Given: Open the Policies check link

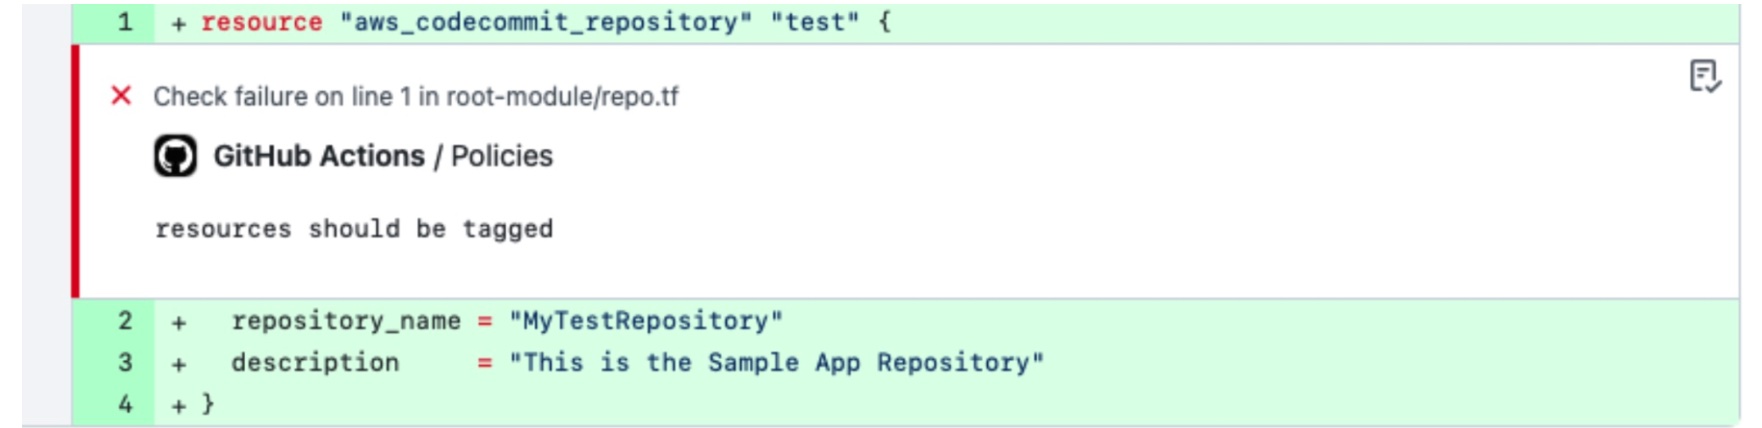Looking at the screenshot, I should coord(502,156).
